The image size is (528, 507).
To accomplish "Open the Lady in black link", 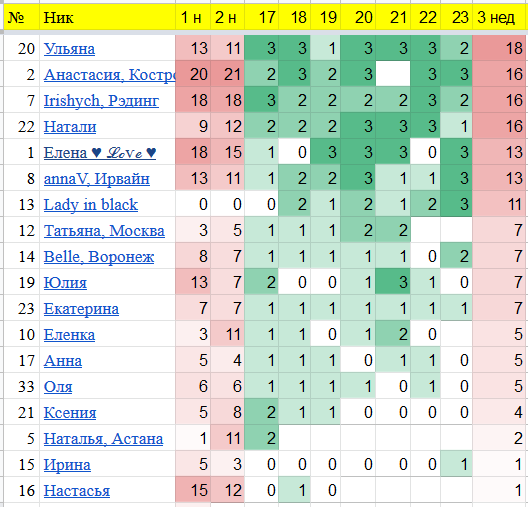I will click(x=91, y=205).
